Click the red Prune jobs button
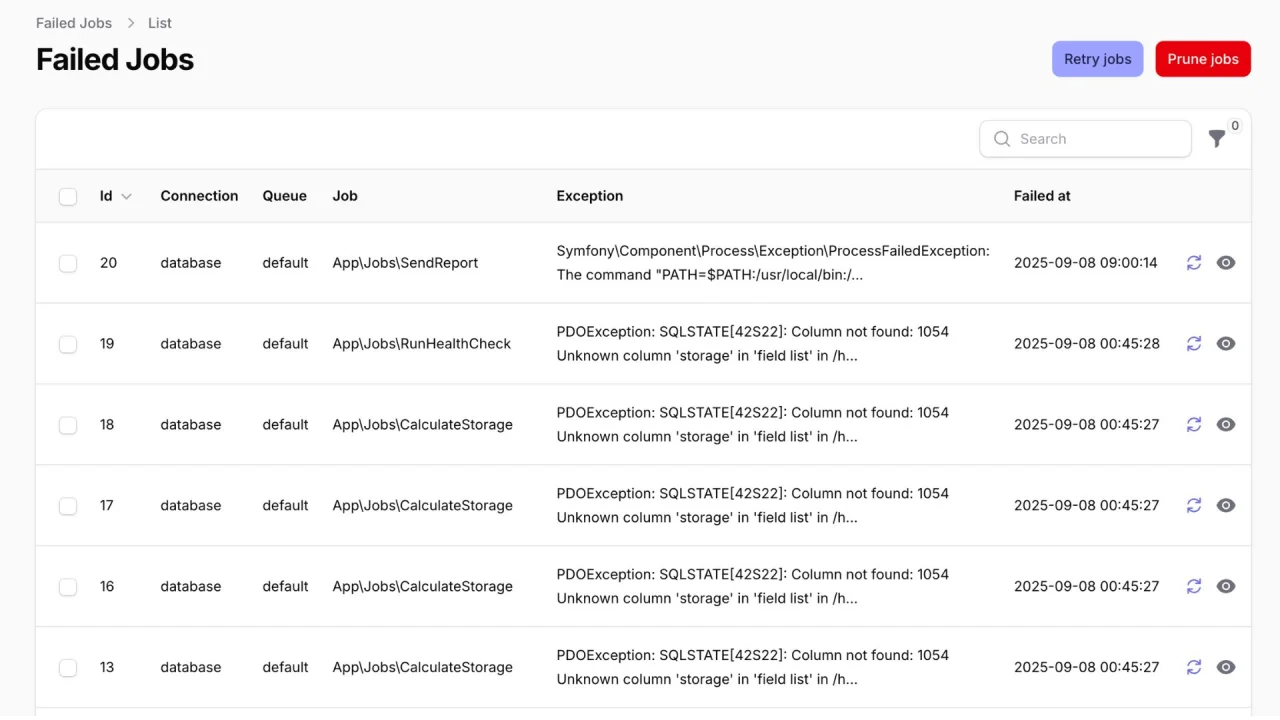Screen dimensions: 1280x720 (x=1203, y=59)
